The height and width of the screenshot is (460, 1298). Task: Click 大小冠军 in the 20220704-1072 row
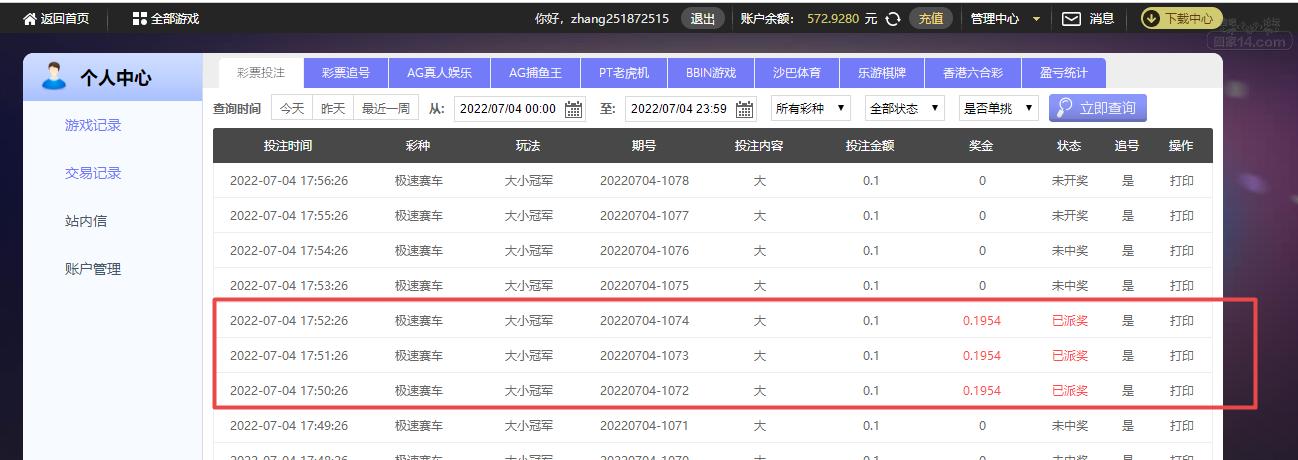[x=528, y=391]
